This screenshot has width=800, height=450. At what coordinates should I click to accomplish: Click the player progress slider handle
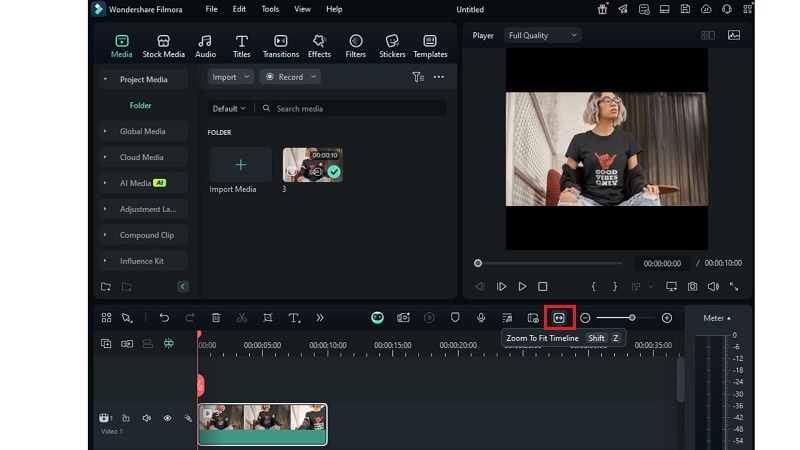[478, 263]
